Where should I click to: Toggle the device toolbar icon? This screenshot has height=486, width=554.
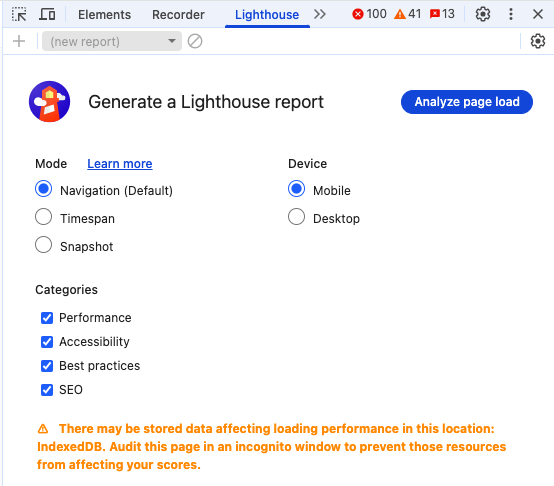(47, 14)
